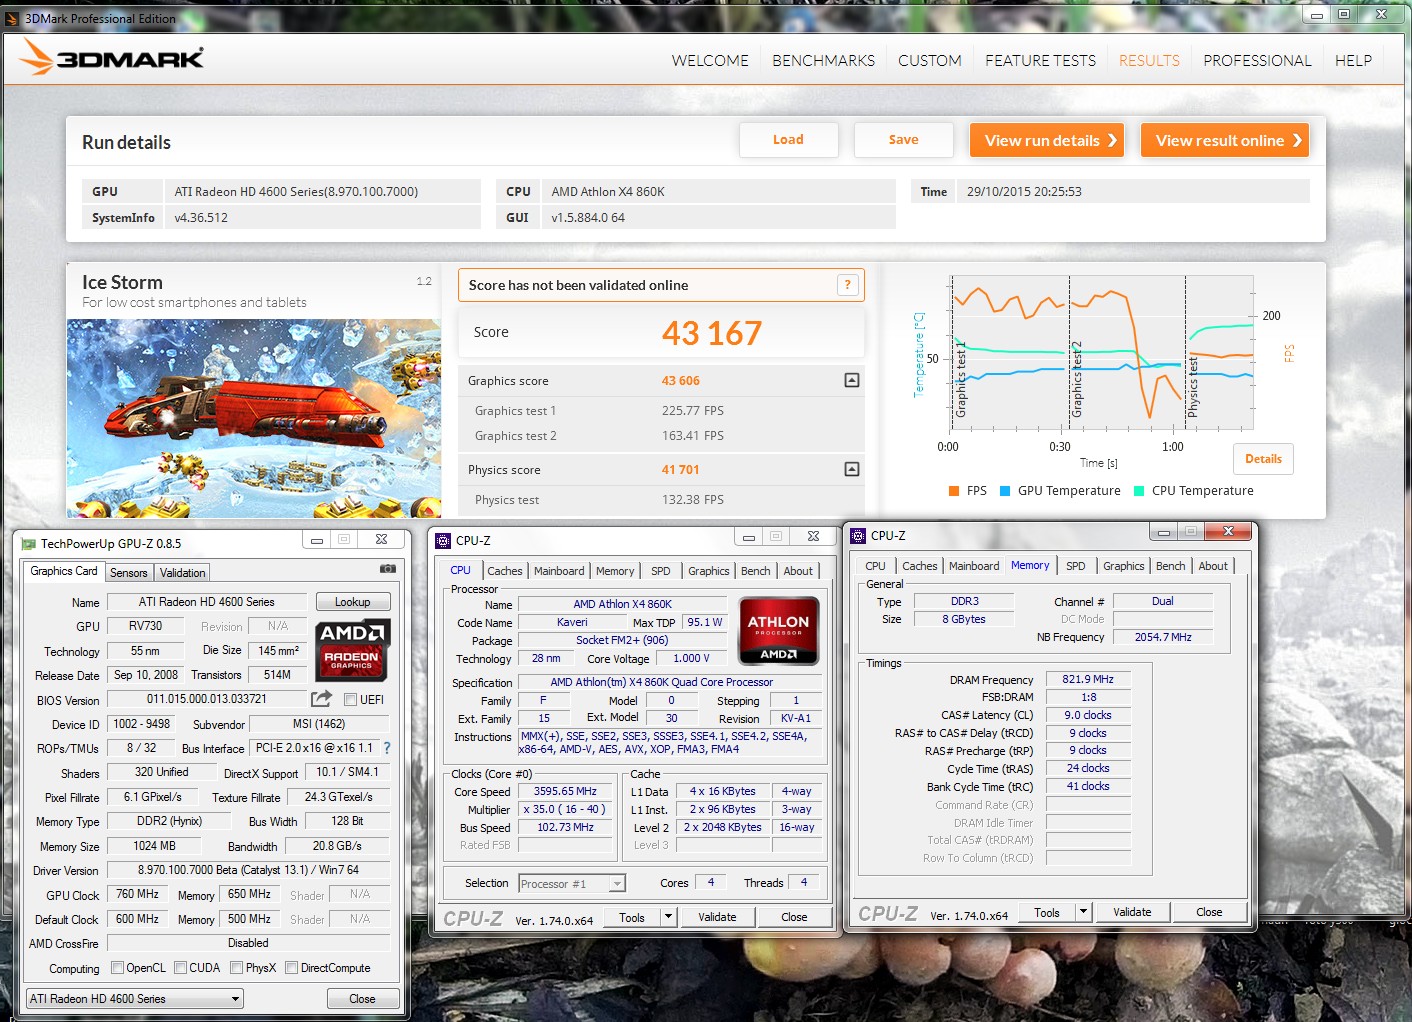The width and height of the screenshot is (1412, 1022).
Task: Click the teal CPU Temperature legend swatch
Action: coord(1139,491)
